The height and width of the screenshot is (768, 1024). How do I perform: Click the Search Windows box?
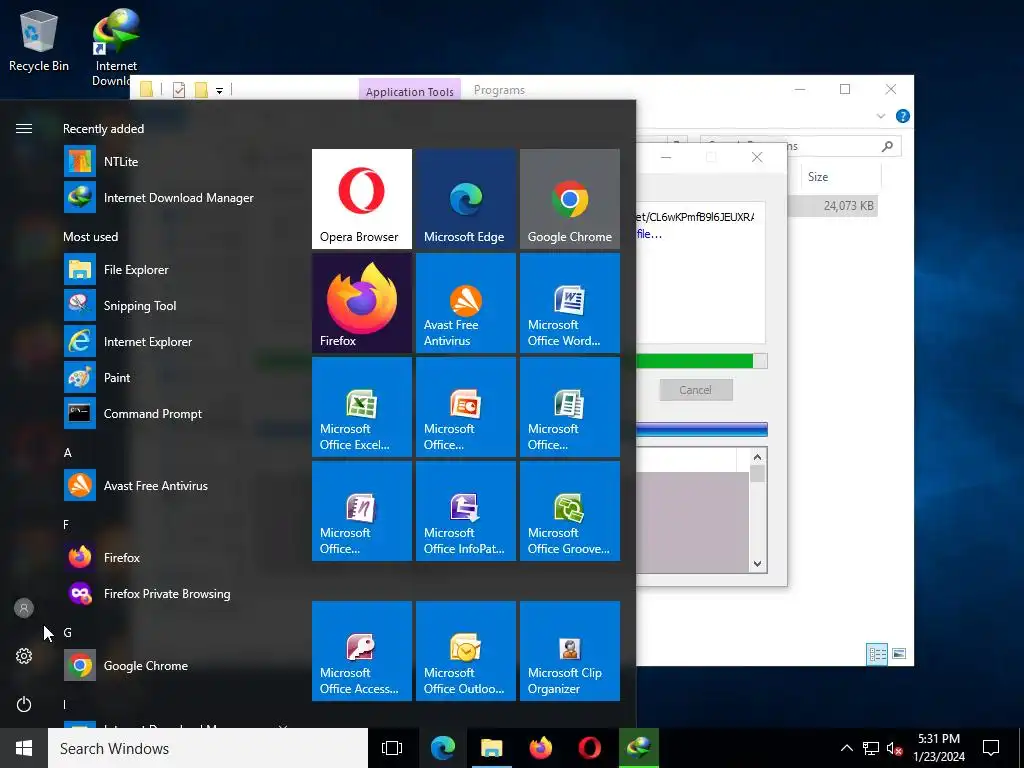click(208, 748)
